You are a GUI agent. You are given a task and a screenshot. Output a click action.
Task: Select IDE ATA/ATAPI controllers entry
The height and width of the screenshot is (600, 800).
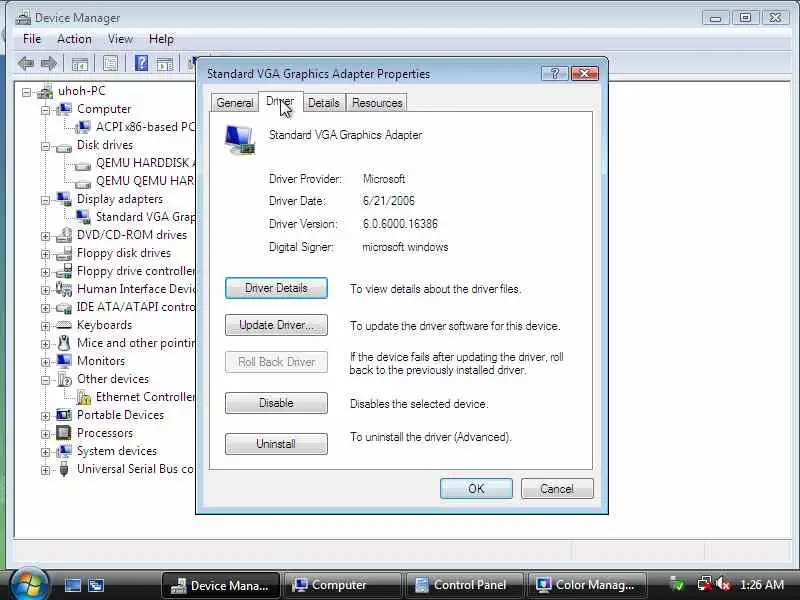coord(136,307)
